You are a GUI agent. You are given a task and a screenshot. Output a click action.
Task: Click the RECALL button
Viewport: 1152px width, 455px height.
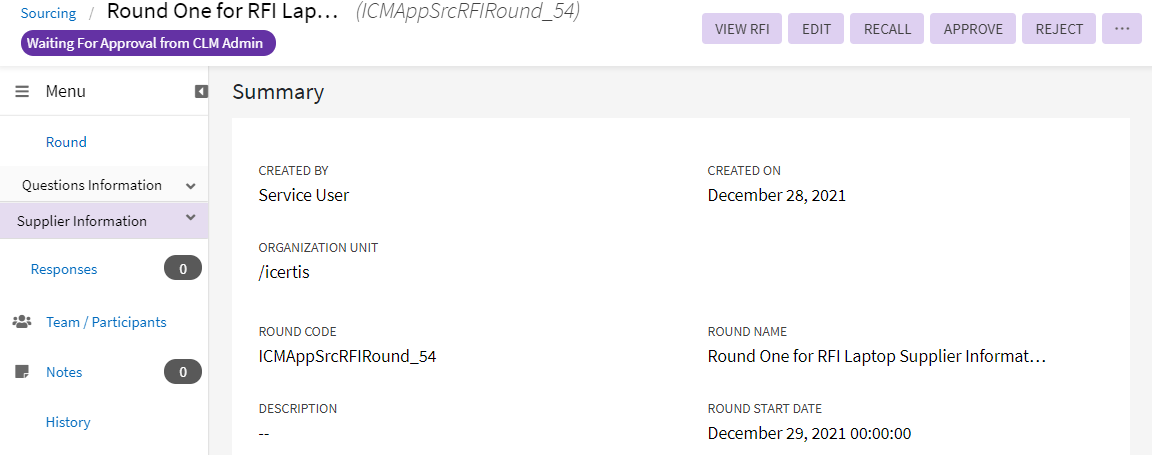pyautogui.click(x=887, y=29)
